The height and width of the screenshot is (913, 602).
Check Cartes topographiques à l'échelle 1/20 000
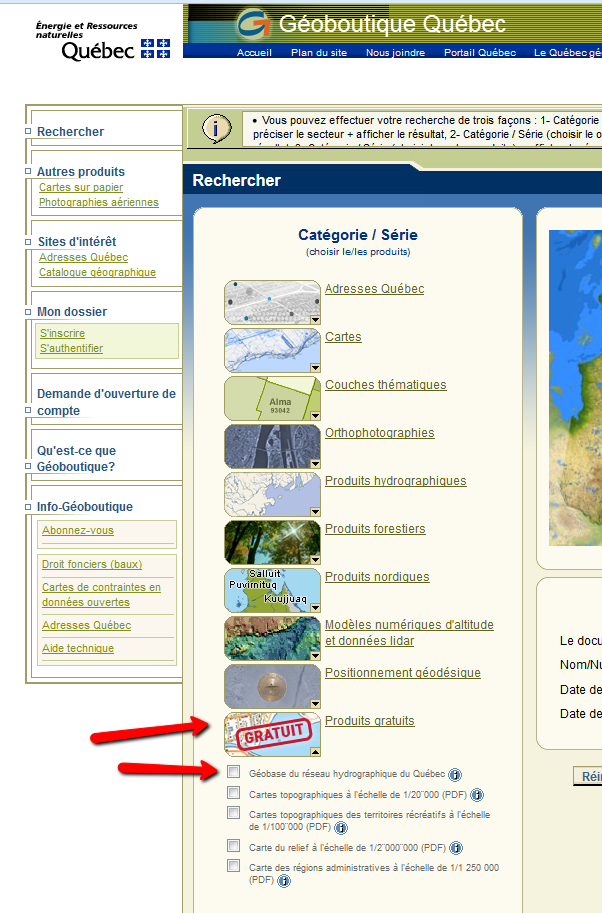point(233,792)
